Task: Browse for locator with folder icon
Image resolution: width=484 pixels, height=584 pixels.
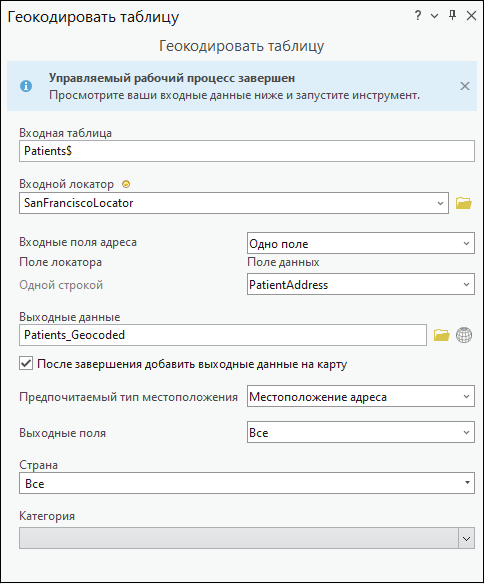Action: pos(464,203)
